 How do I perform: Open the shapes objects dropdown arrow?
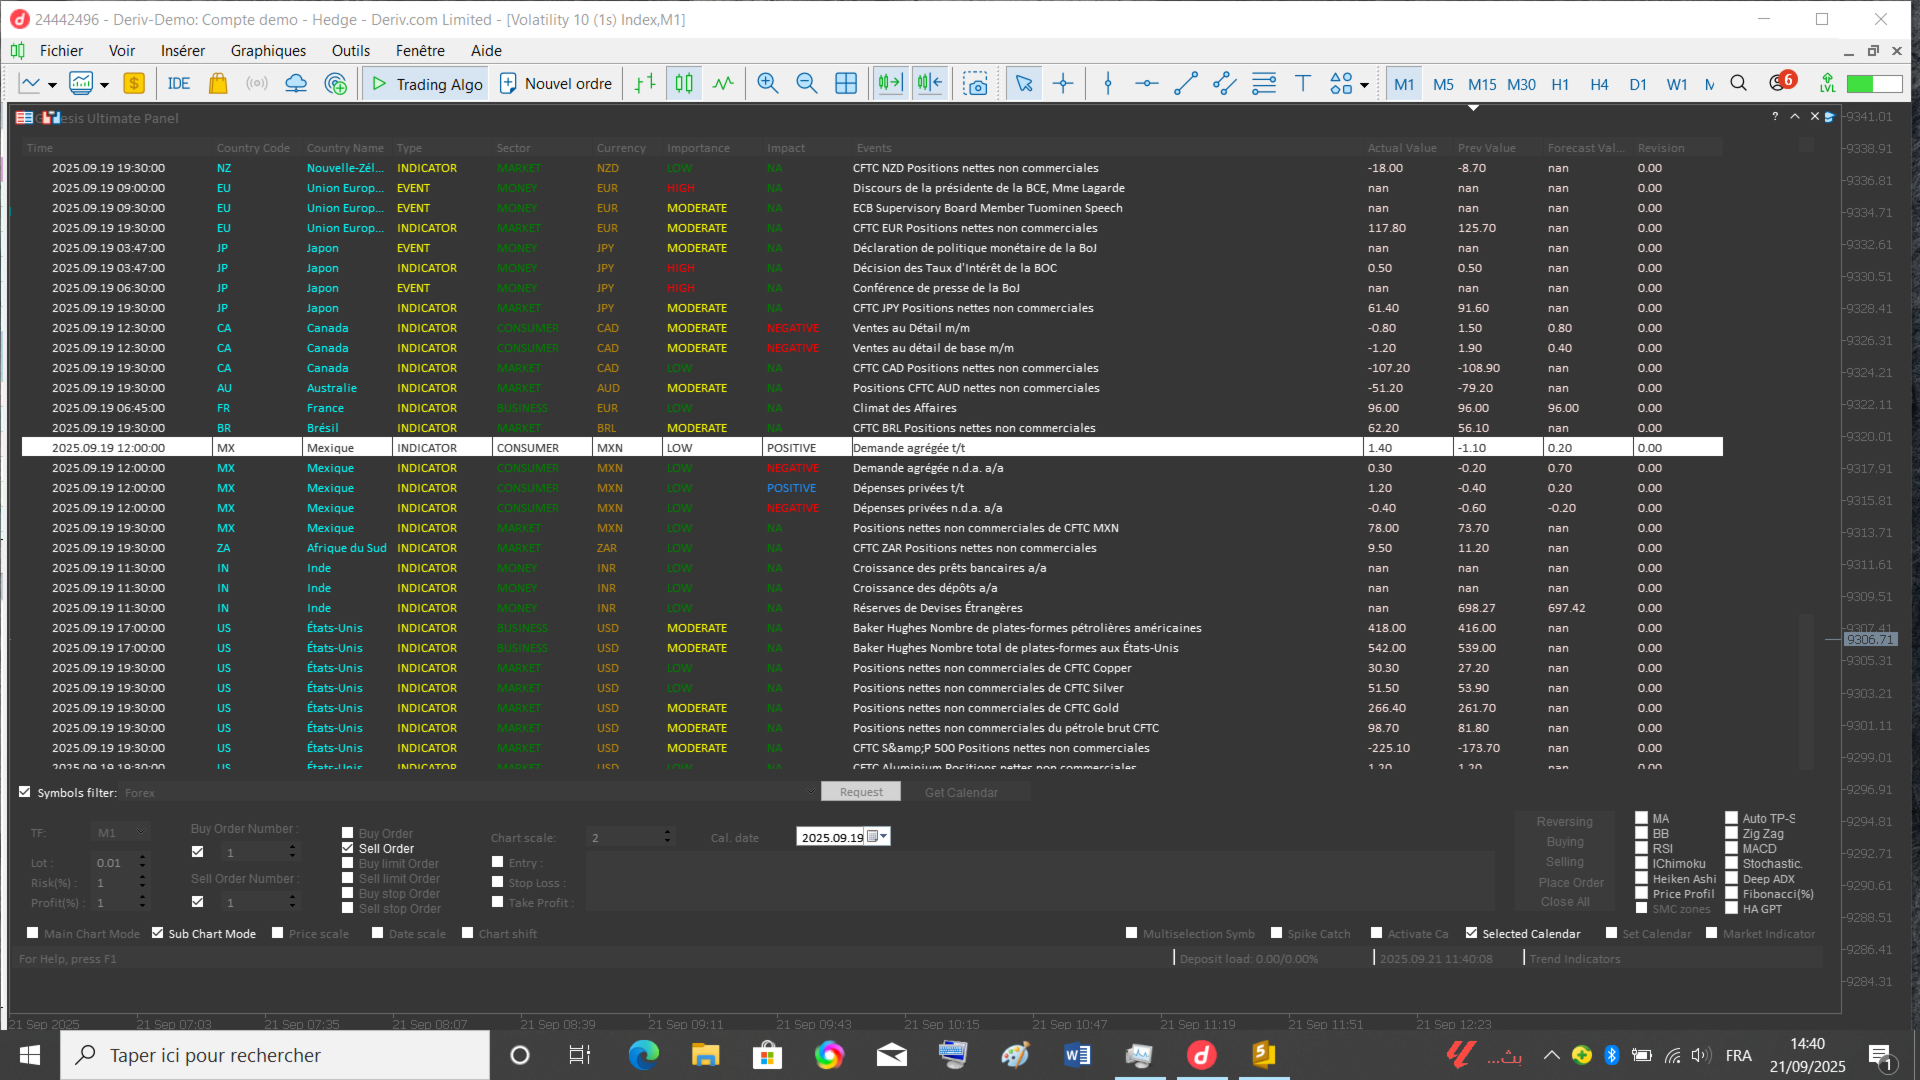(x=1364, y=85)
